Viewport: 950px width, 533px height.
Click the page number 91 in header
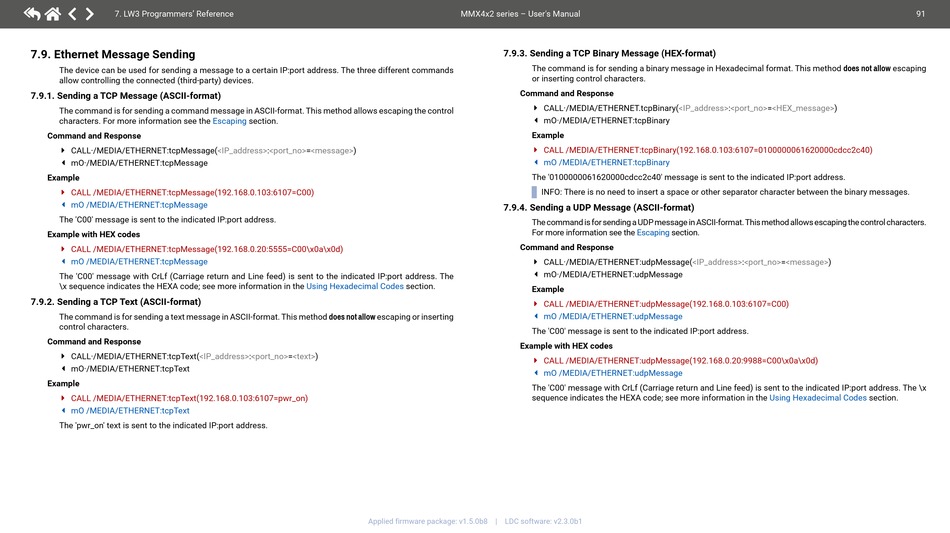920,14
